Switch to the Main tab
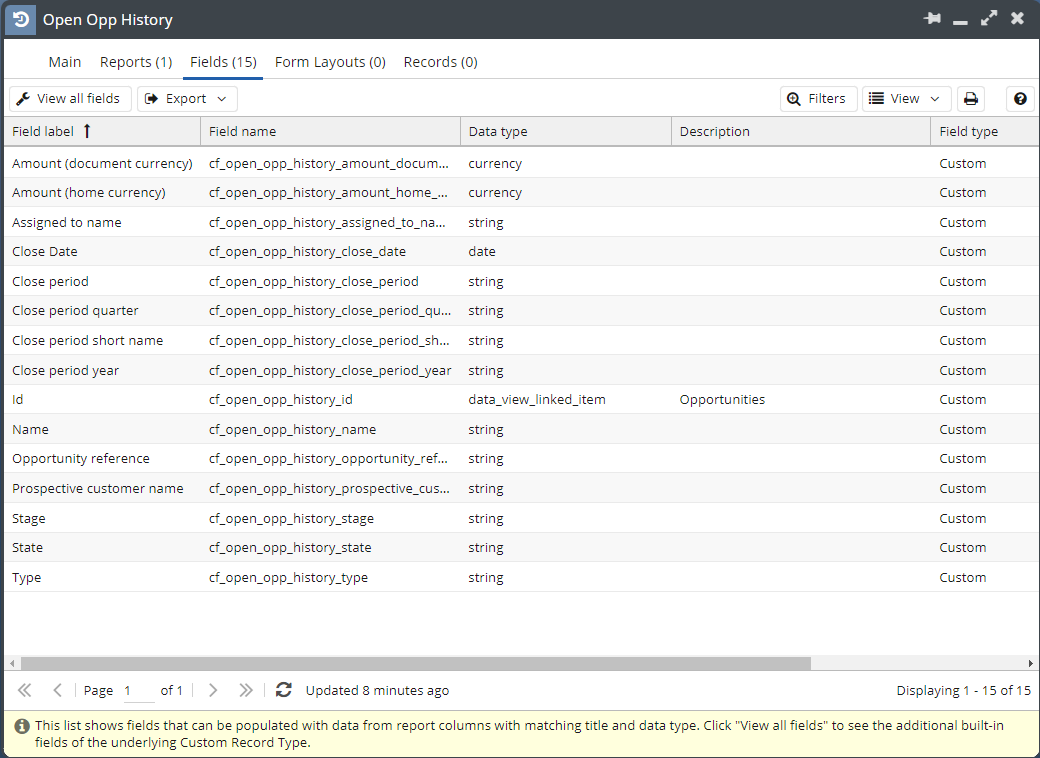Screen dimensions: 1040x758 pyautogui.click(x=65, y=62)
